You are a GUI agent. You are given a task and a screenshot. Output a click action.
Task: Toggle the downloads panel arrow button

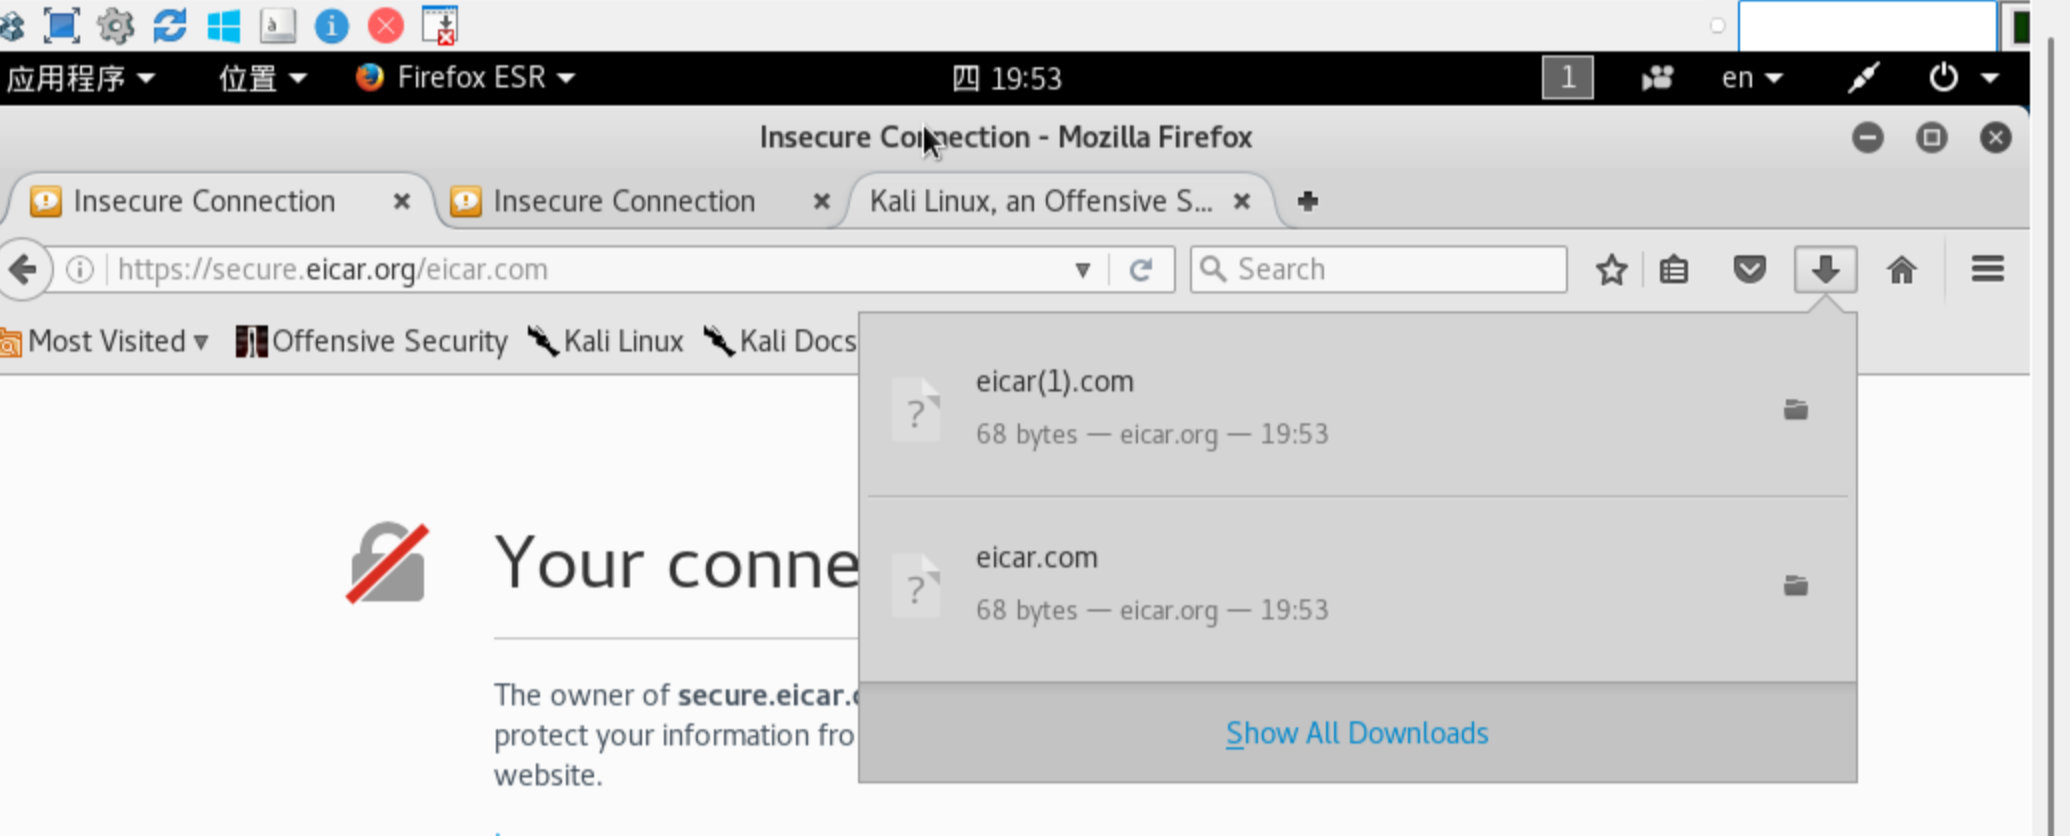[x=1826, y=269]
